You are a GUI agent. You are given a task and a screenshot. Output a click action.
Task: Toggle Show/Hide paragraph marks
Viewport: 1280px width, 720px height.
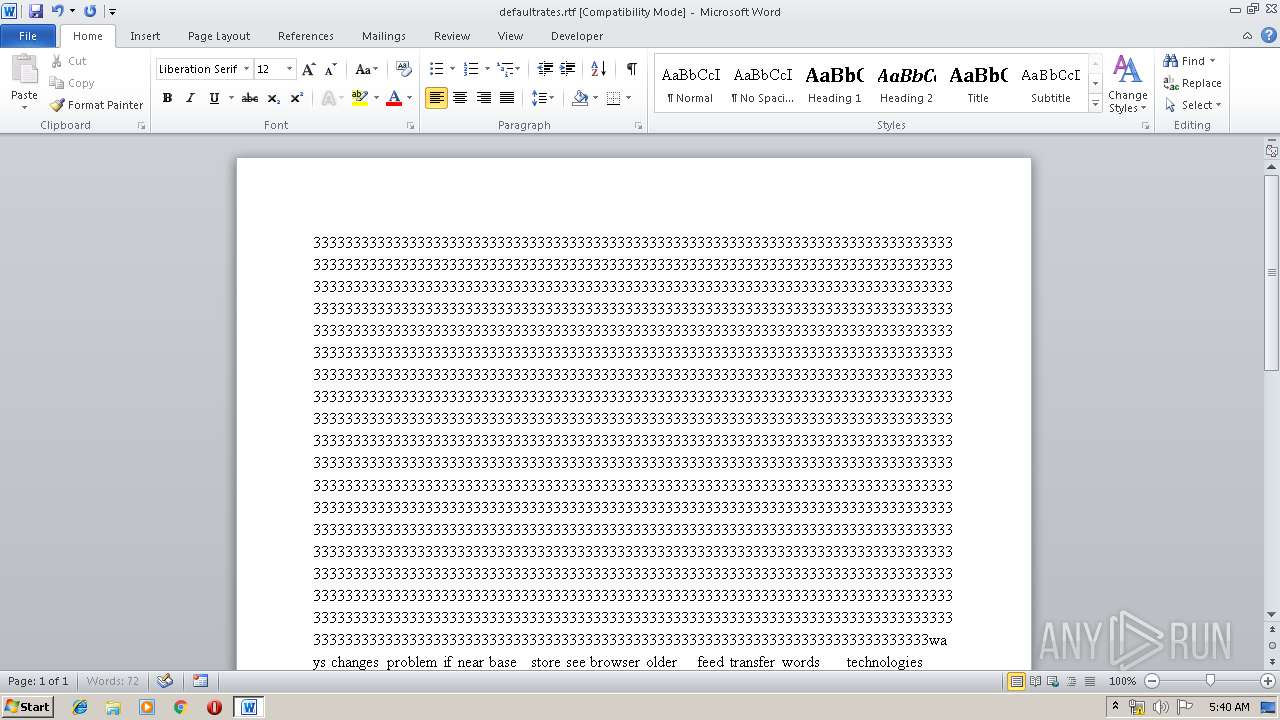click(631, 69)
